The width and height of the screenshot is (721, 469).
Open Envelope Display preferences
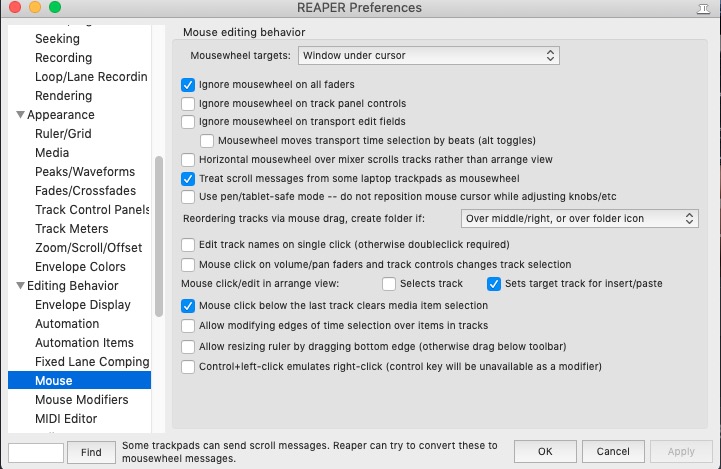point(83,305)
